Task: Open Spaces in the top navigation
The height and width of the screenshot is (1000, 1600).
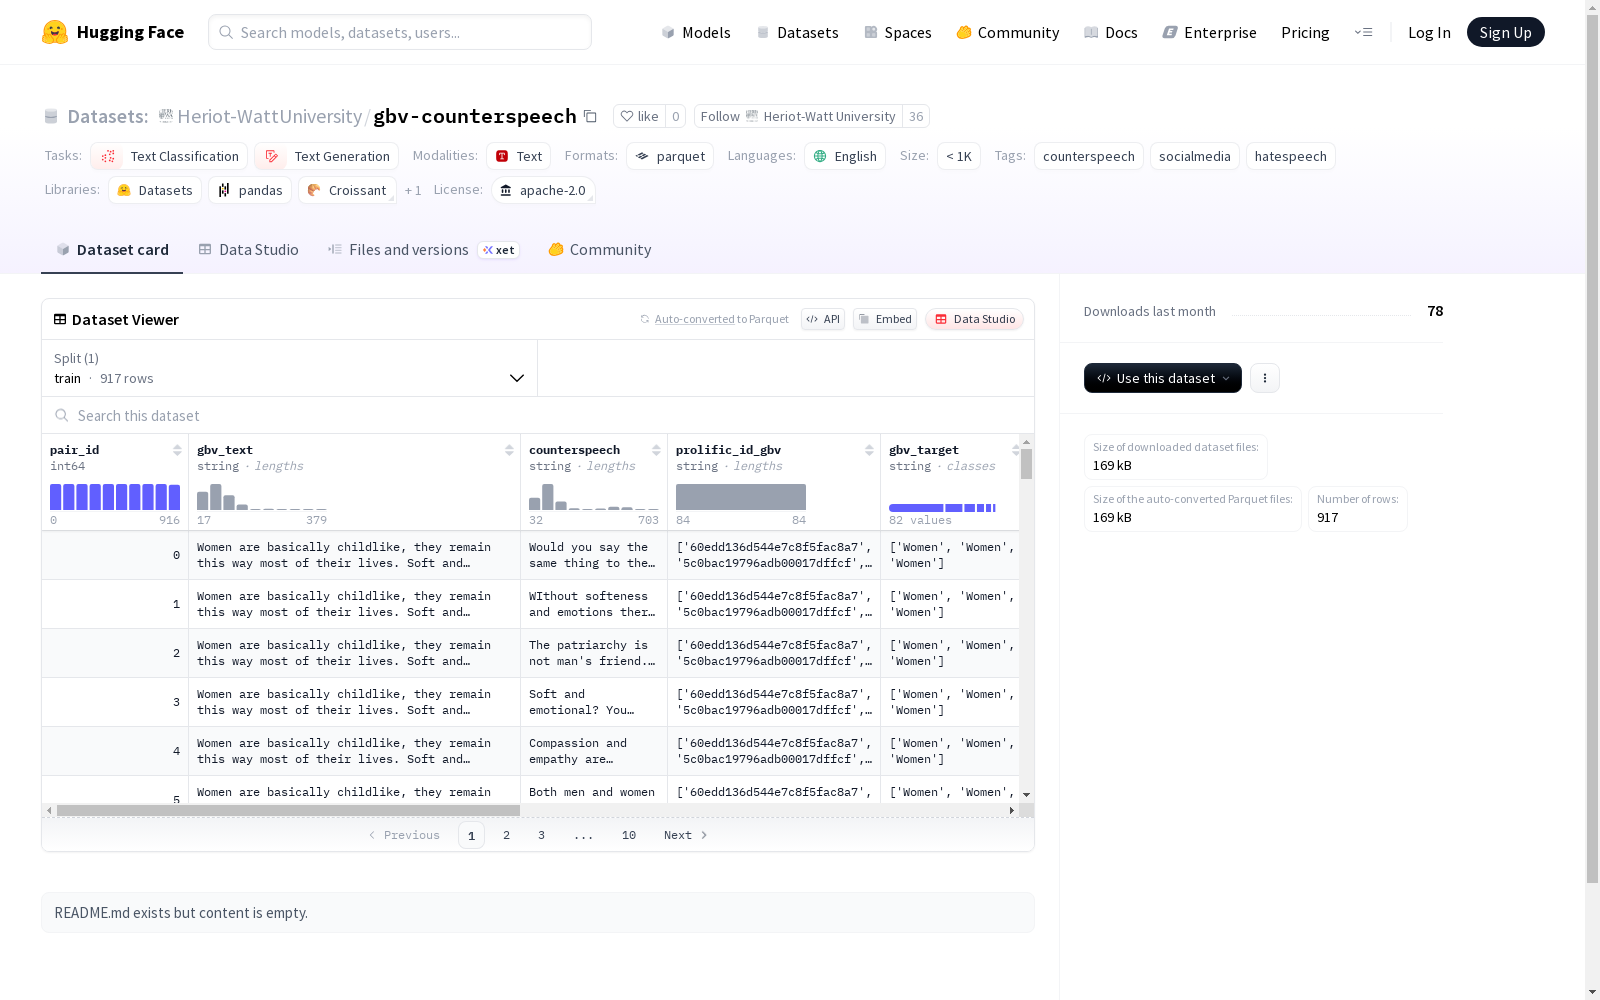Action: 898,32
